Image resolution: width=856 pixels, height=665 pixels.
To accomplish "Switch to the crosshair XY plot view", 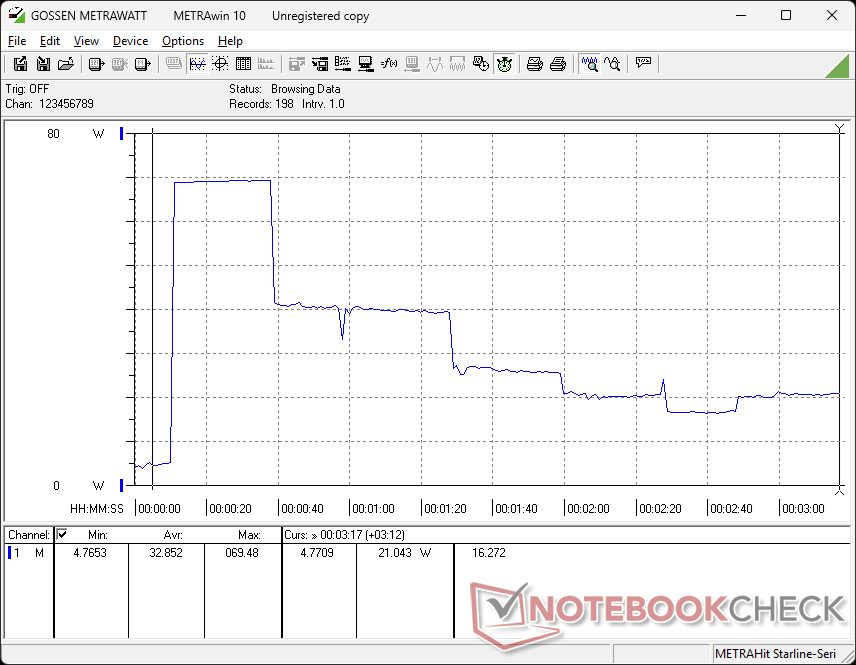I will (x=219, y=64).
